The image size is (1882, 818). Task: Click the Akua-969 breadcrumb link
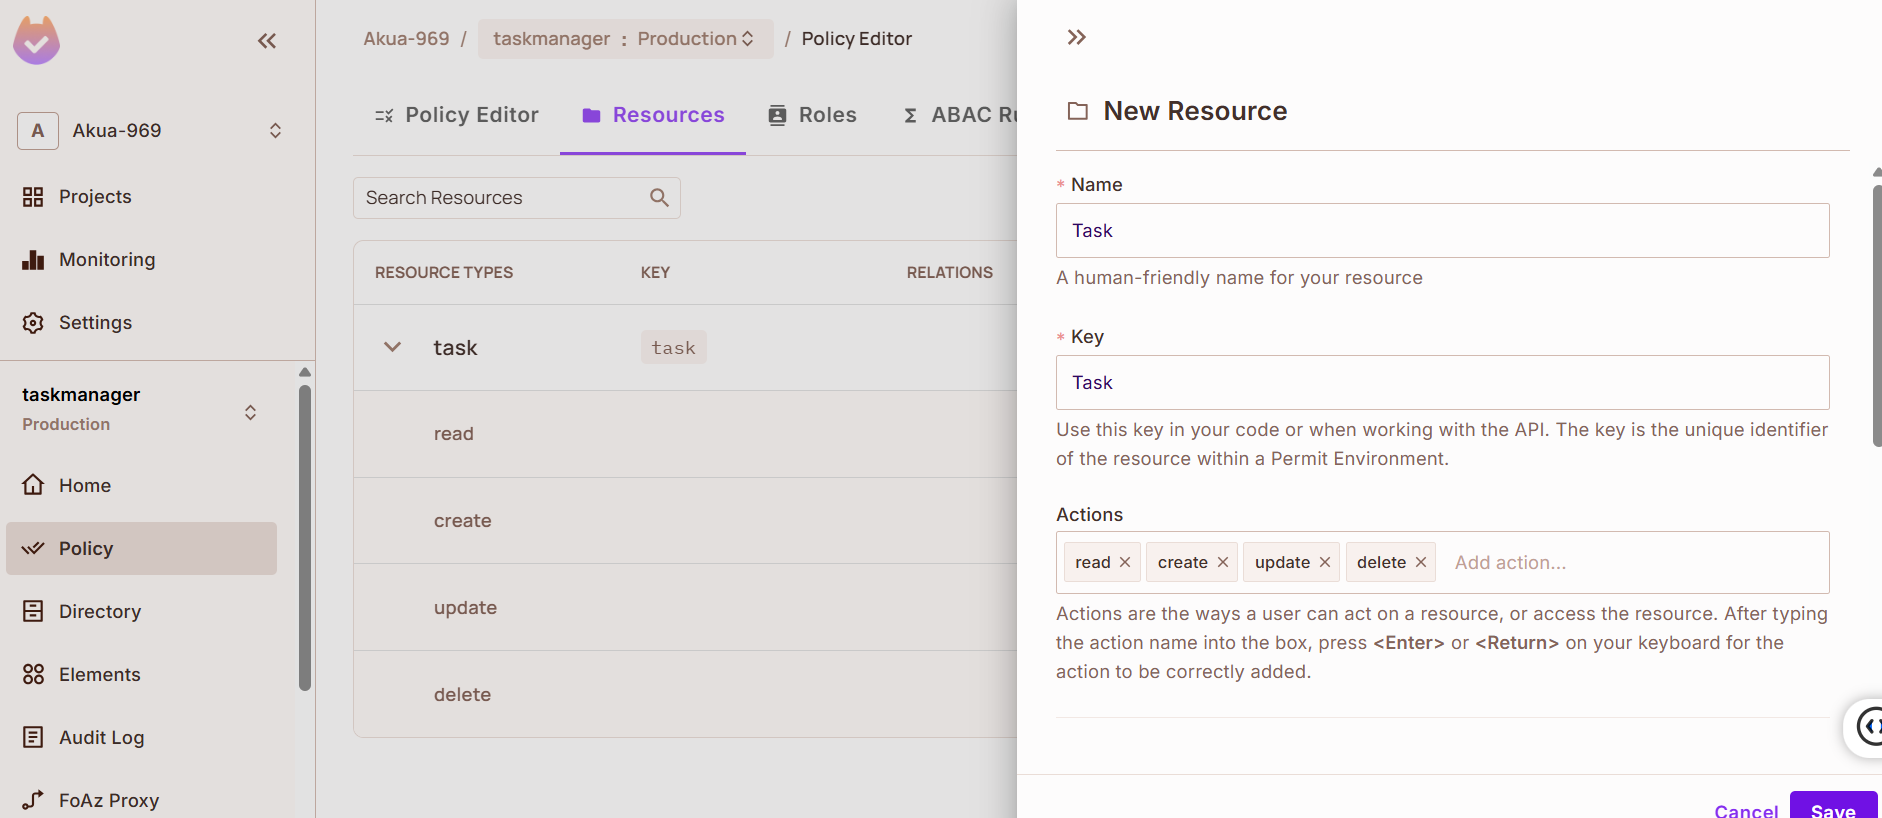(x=406, y=39)
